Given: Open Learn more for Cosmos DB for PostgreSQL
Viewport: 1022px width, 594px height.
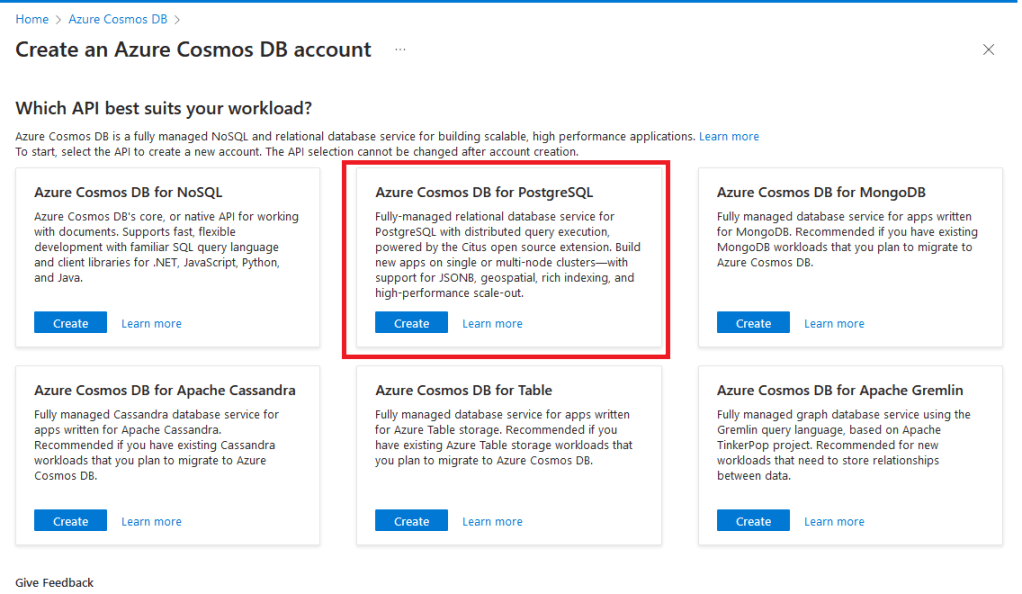Looking at the screenshot, I should (x=492, y=323).
